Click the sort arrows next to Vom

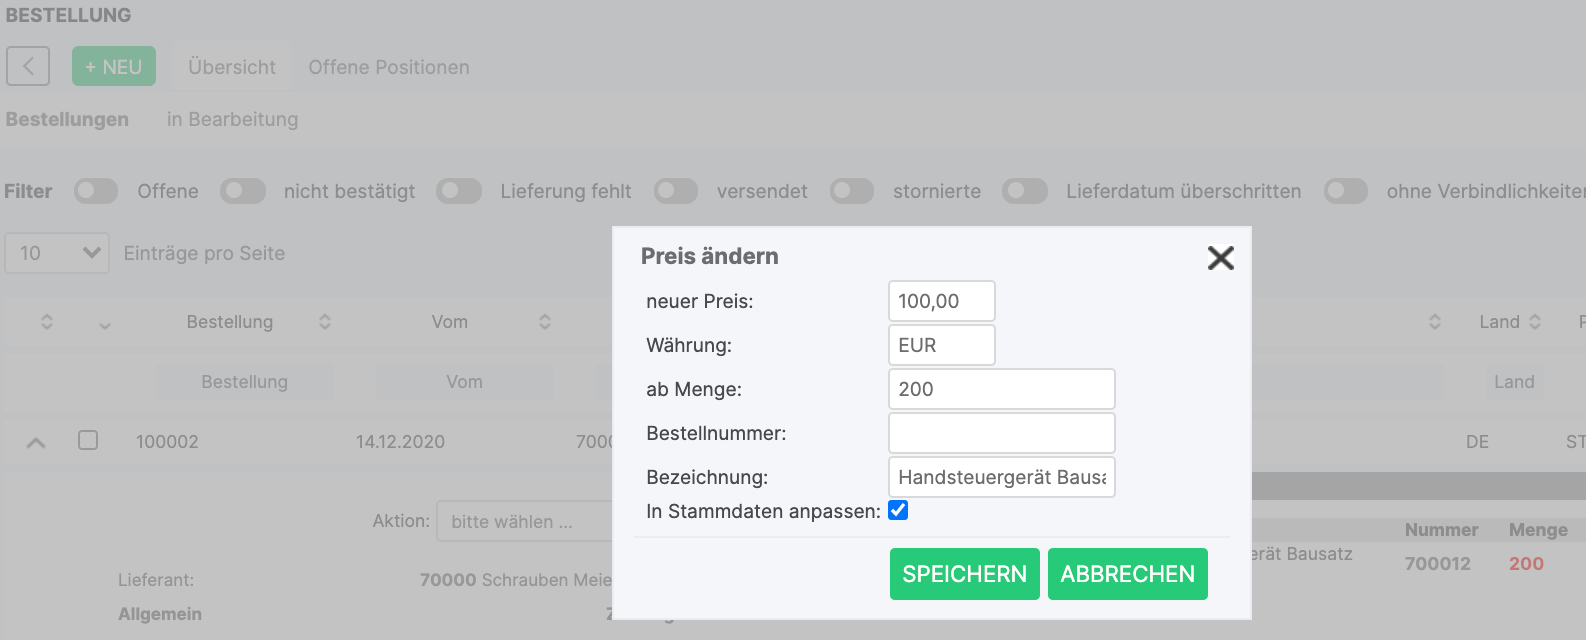point(545,322)
